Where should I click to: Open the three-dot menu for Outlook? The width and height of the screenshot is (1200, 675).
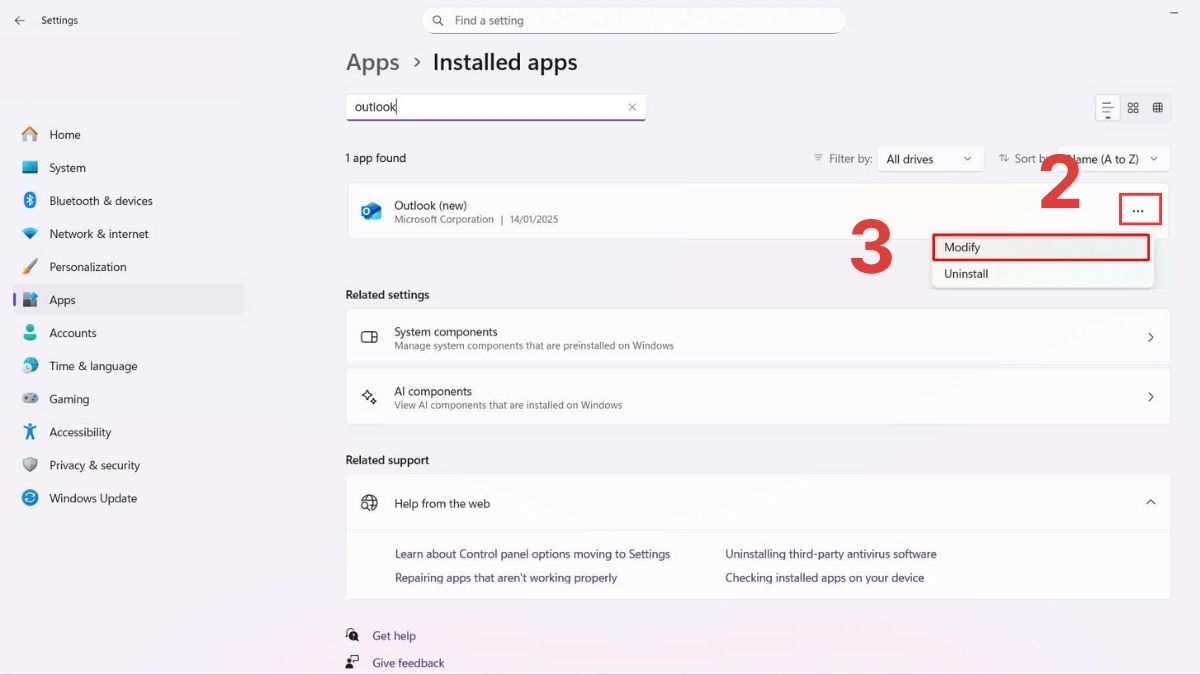[x=1138, y=211]
